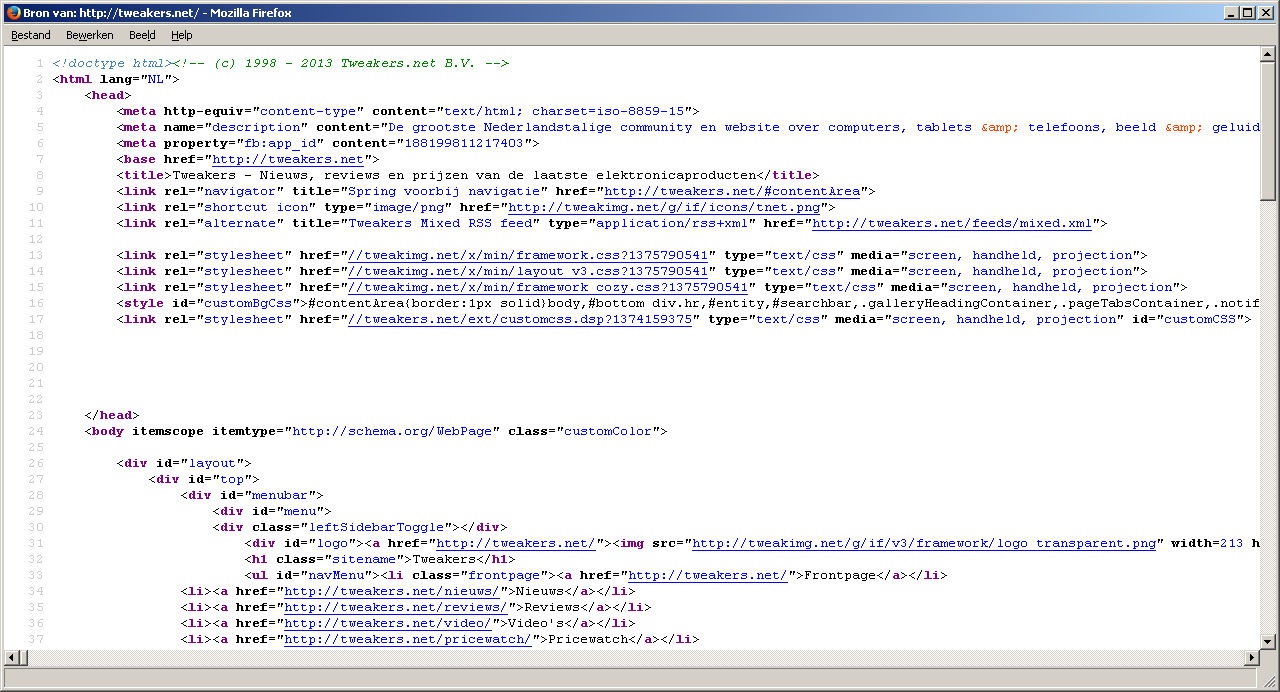
Task: Click the style id customBgCss line
Action: 688,303
